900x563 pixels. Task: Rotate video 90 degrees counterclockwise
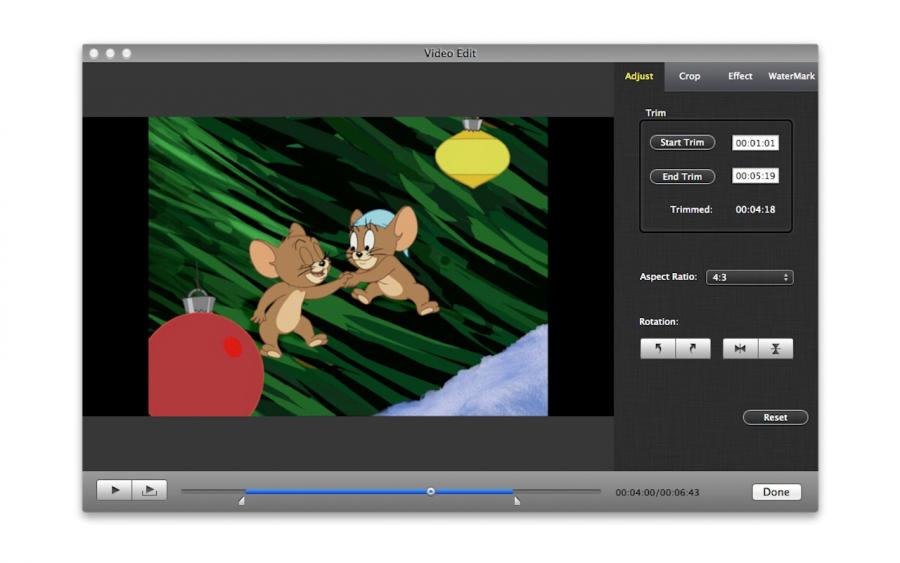tap(658, 348)
